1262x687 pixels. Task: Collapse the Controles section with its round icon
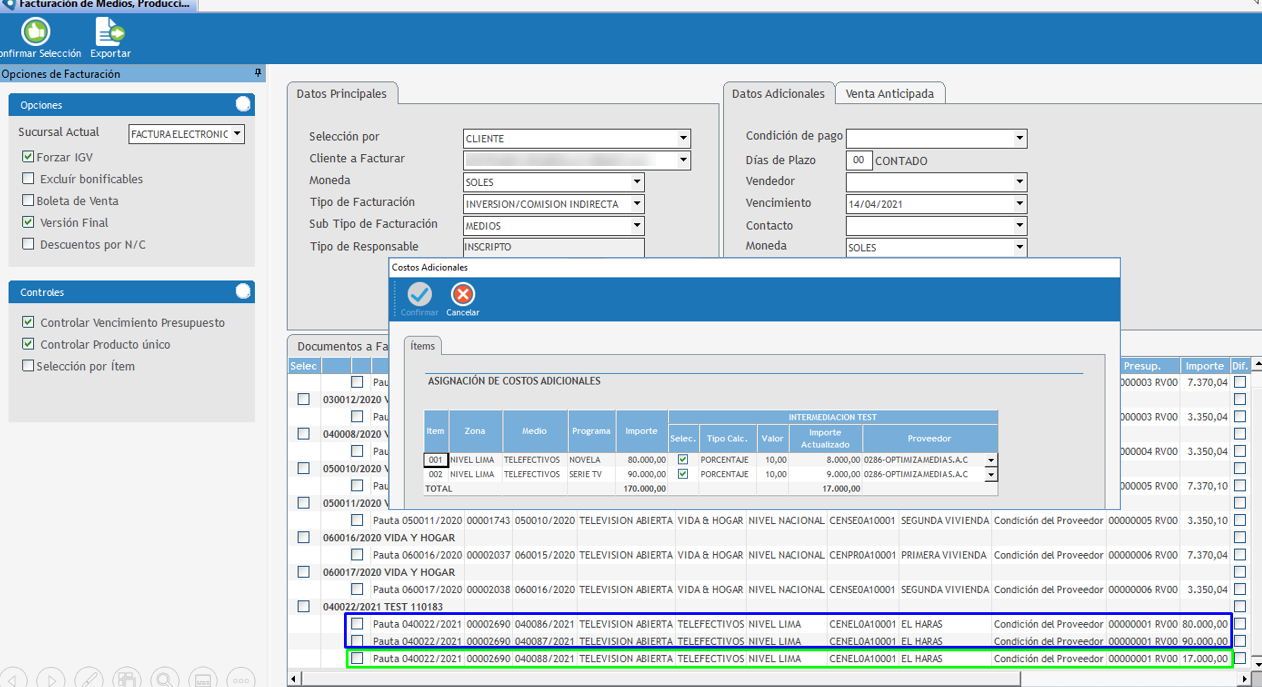[x=243, y=292]
